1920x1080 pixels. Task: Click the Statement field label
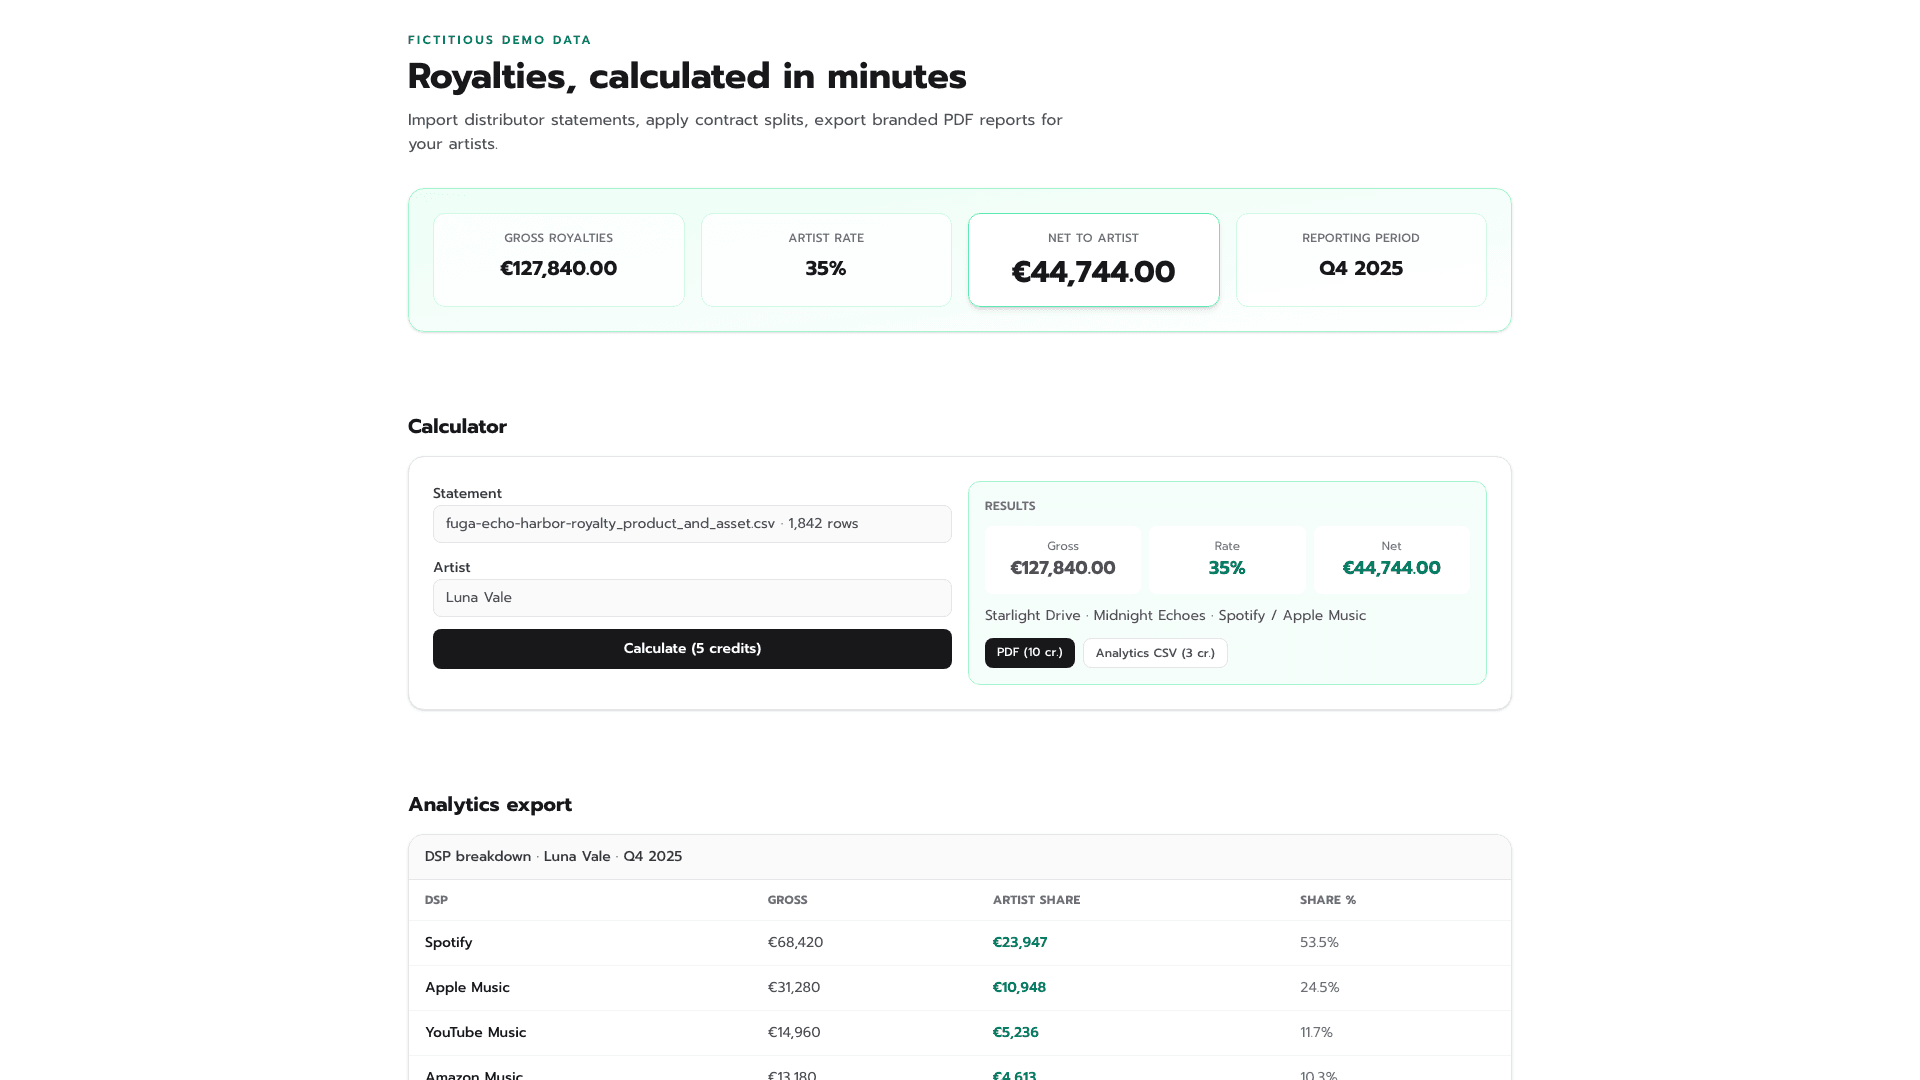click(467, 494)
